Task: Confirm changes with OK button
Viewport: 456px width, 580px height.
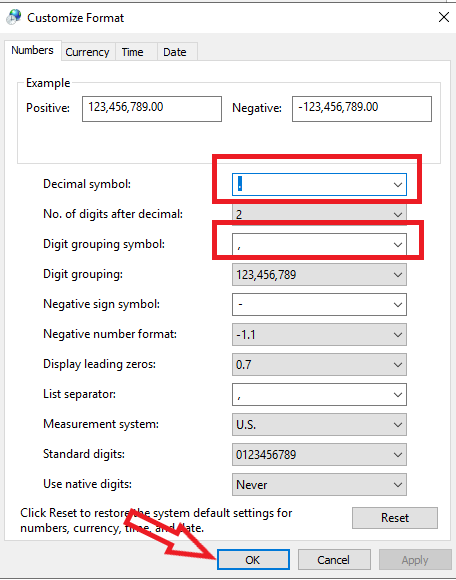Action: [253, 560]
